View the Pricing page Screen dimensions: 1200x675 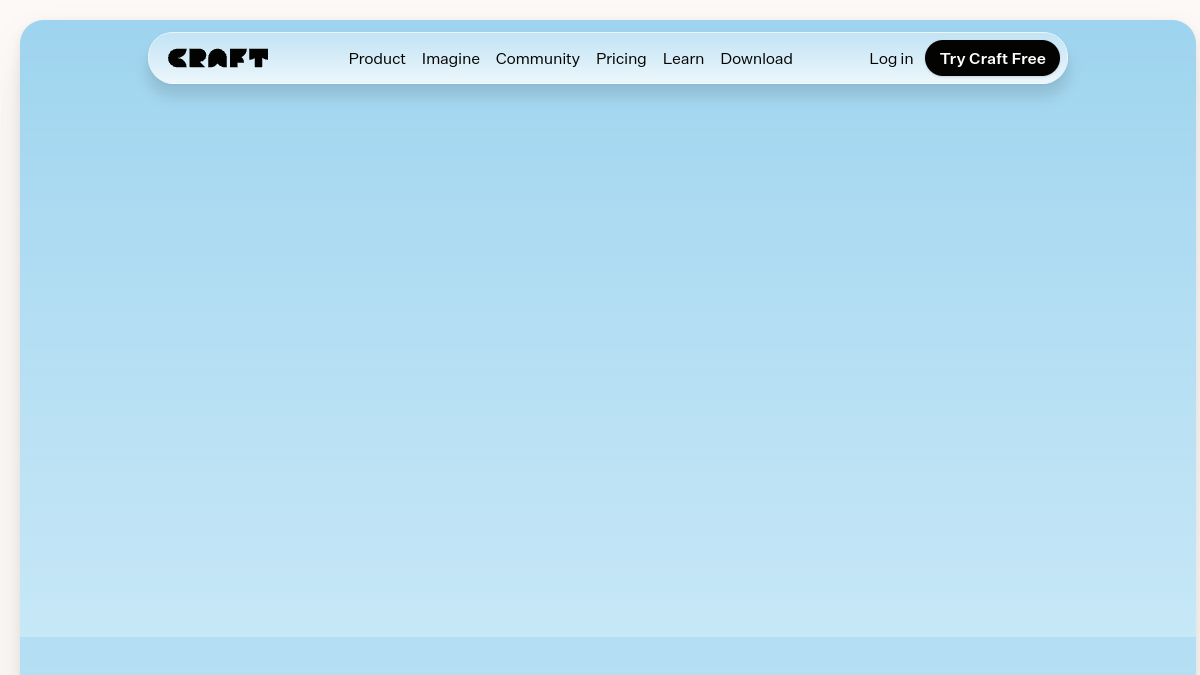pos(621,59)
